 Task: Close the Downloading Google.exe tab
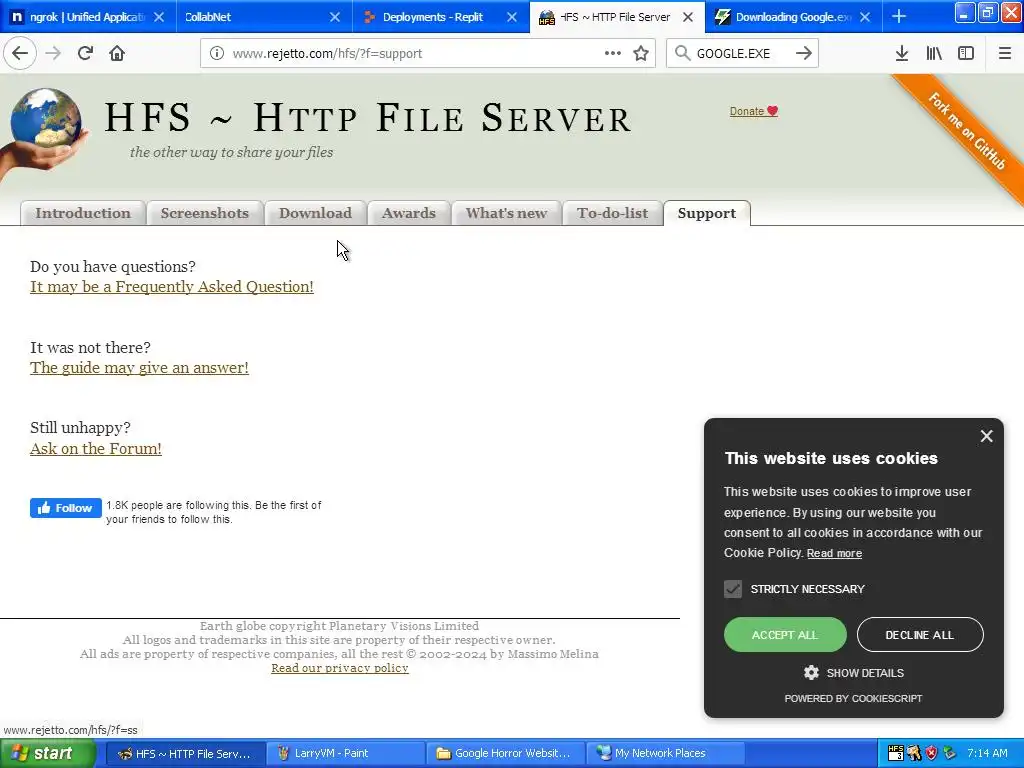point(865,17)
